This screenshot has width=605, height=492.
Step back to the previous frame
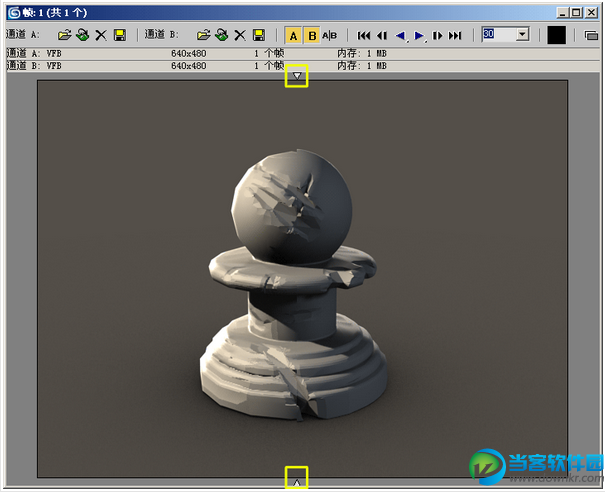(382, 36)
